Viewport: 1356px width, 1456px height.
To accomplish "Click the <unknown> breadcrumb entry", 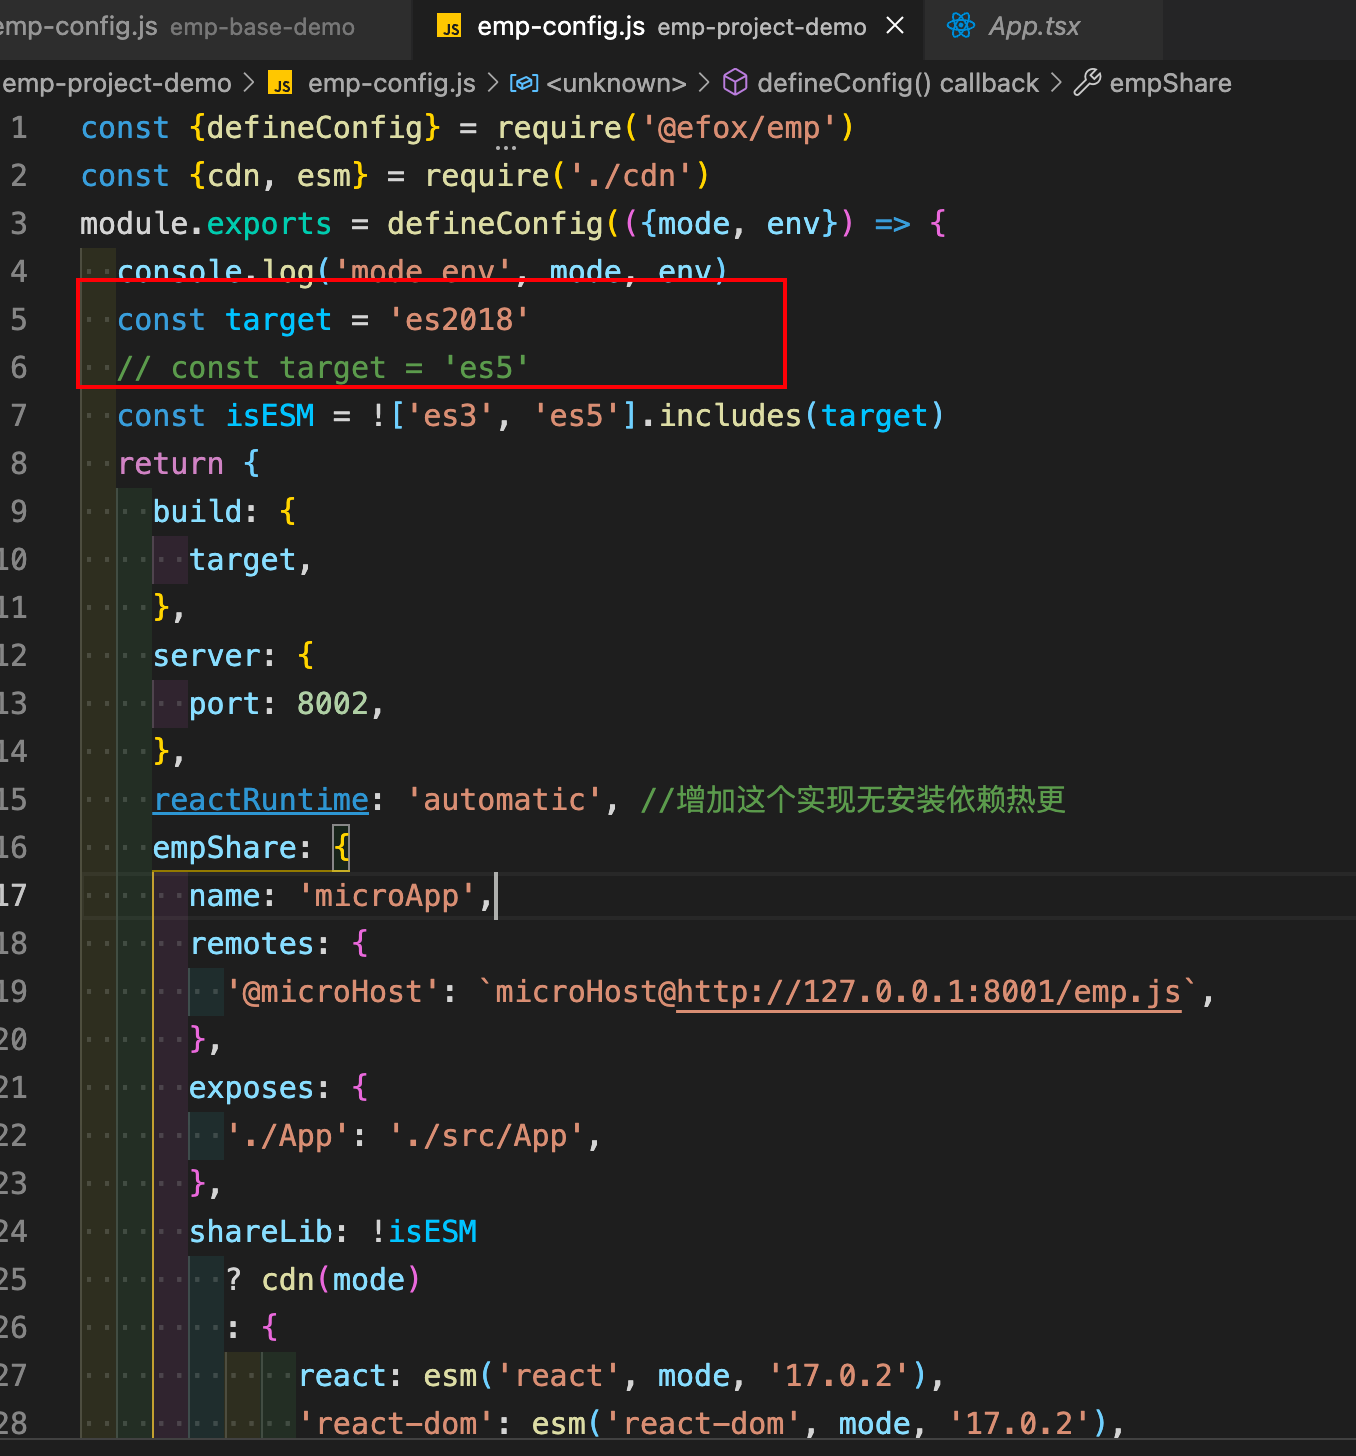I will pyautogui.click(x=616, y=83).
